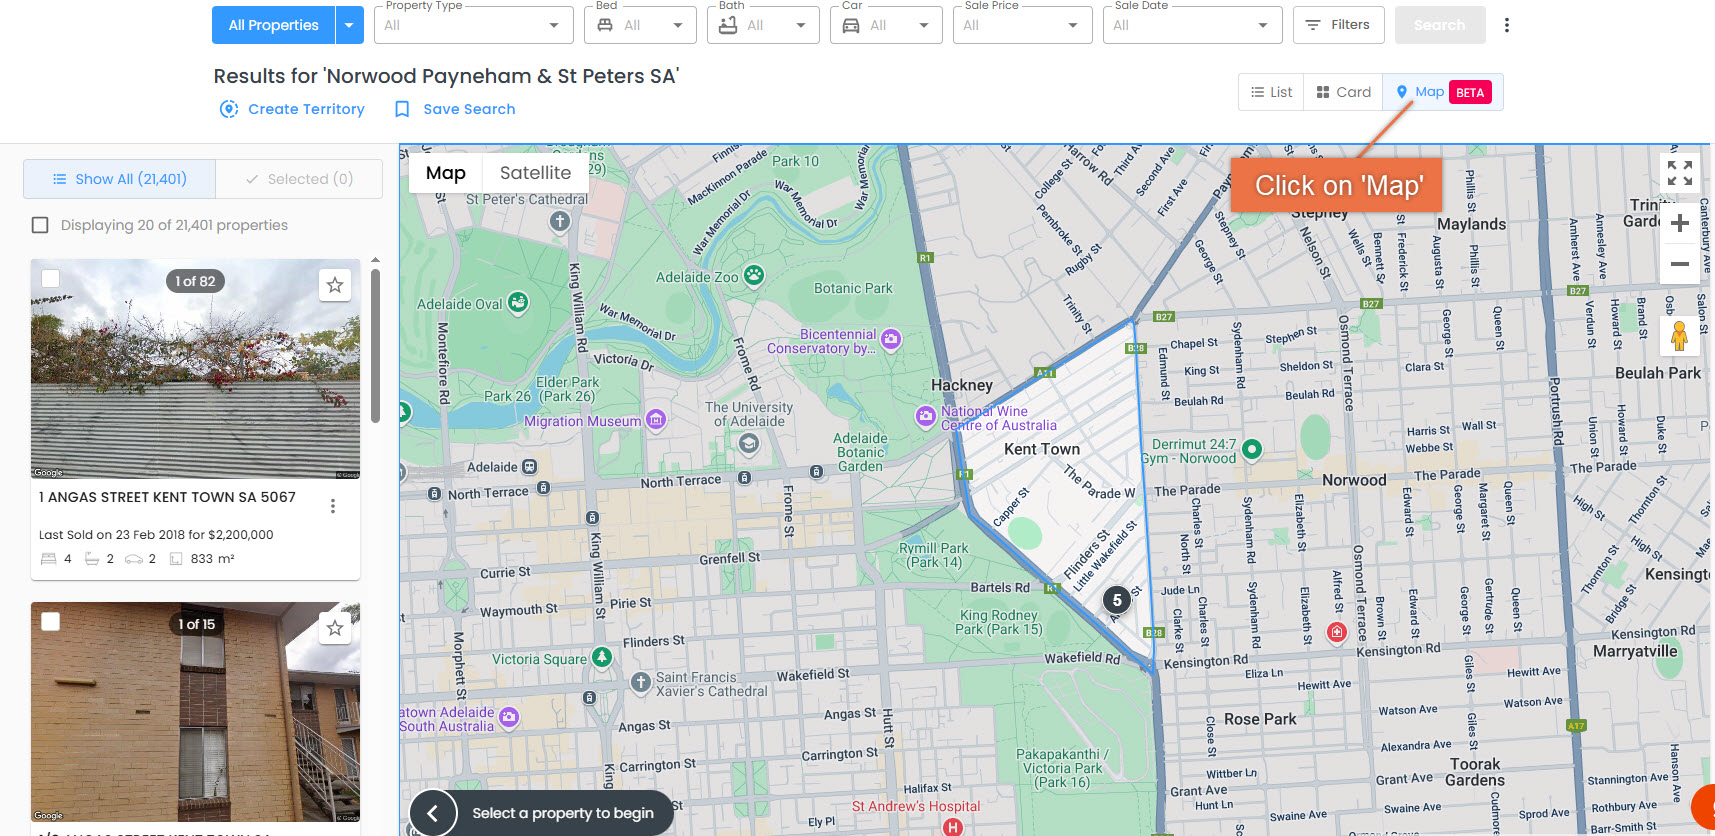The height and width of the screenshot is (836, 1715).
Task: Click the Last Sold 23 Feb 2018 text
Action: point(156,535)
